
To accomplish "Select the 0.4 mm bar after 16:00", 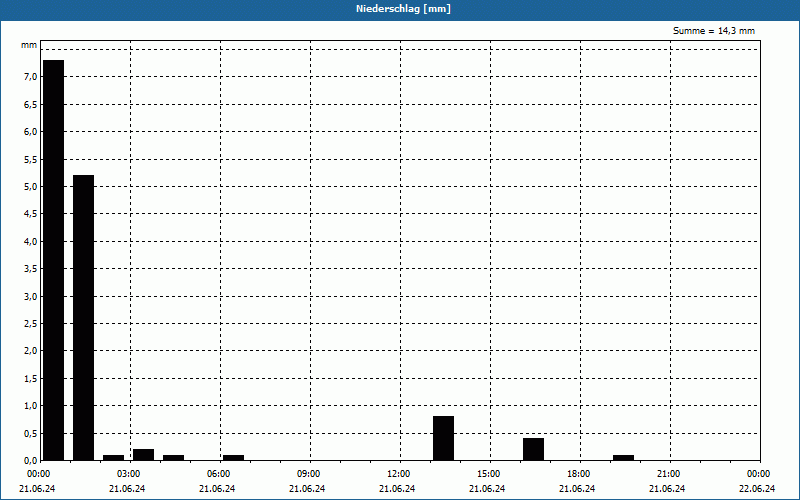I will point(533,449).
